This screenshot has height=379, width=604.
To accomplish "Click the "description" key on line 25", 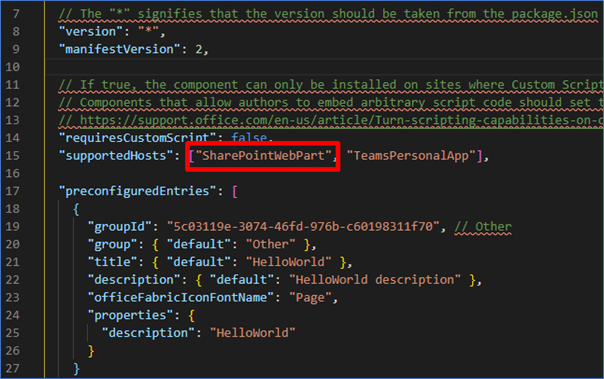I will point(148,333).
